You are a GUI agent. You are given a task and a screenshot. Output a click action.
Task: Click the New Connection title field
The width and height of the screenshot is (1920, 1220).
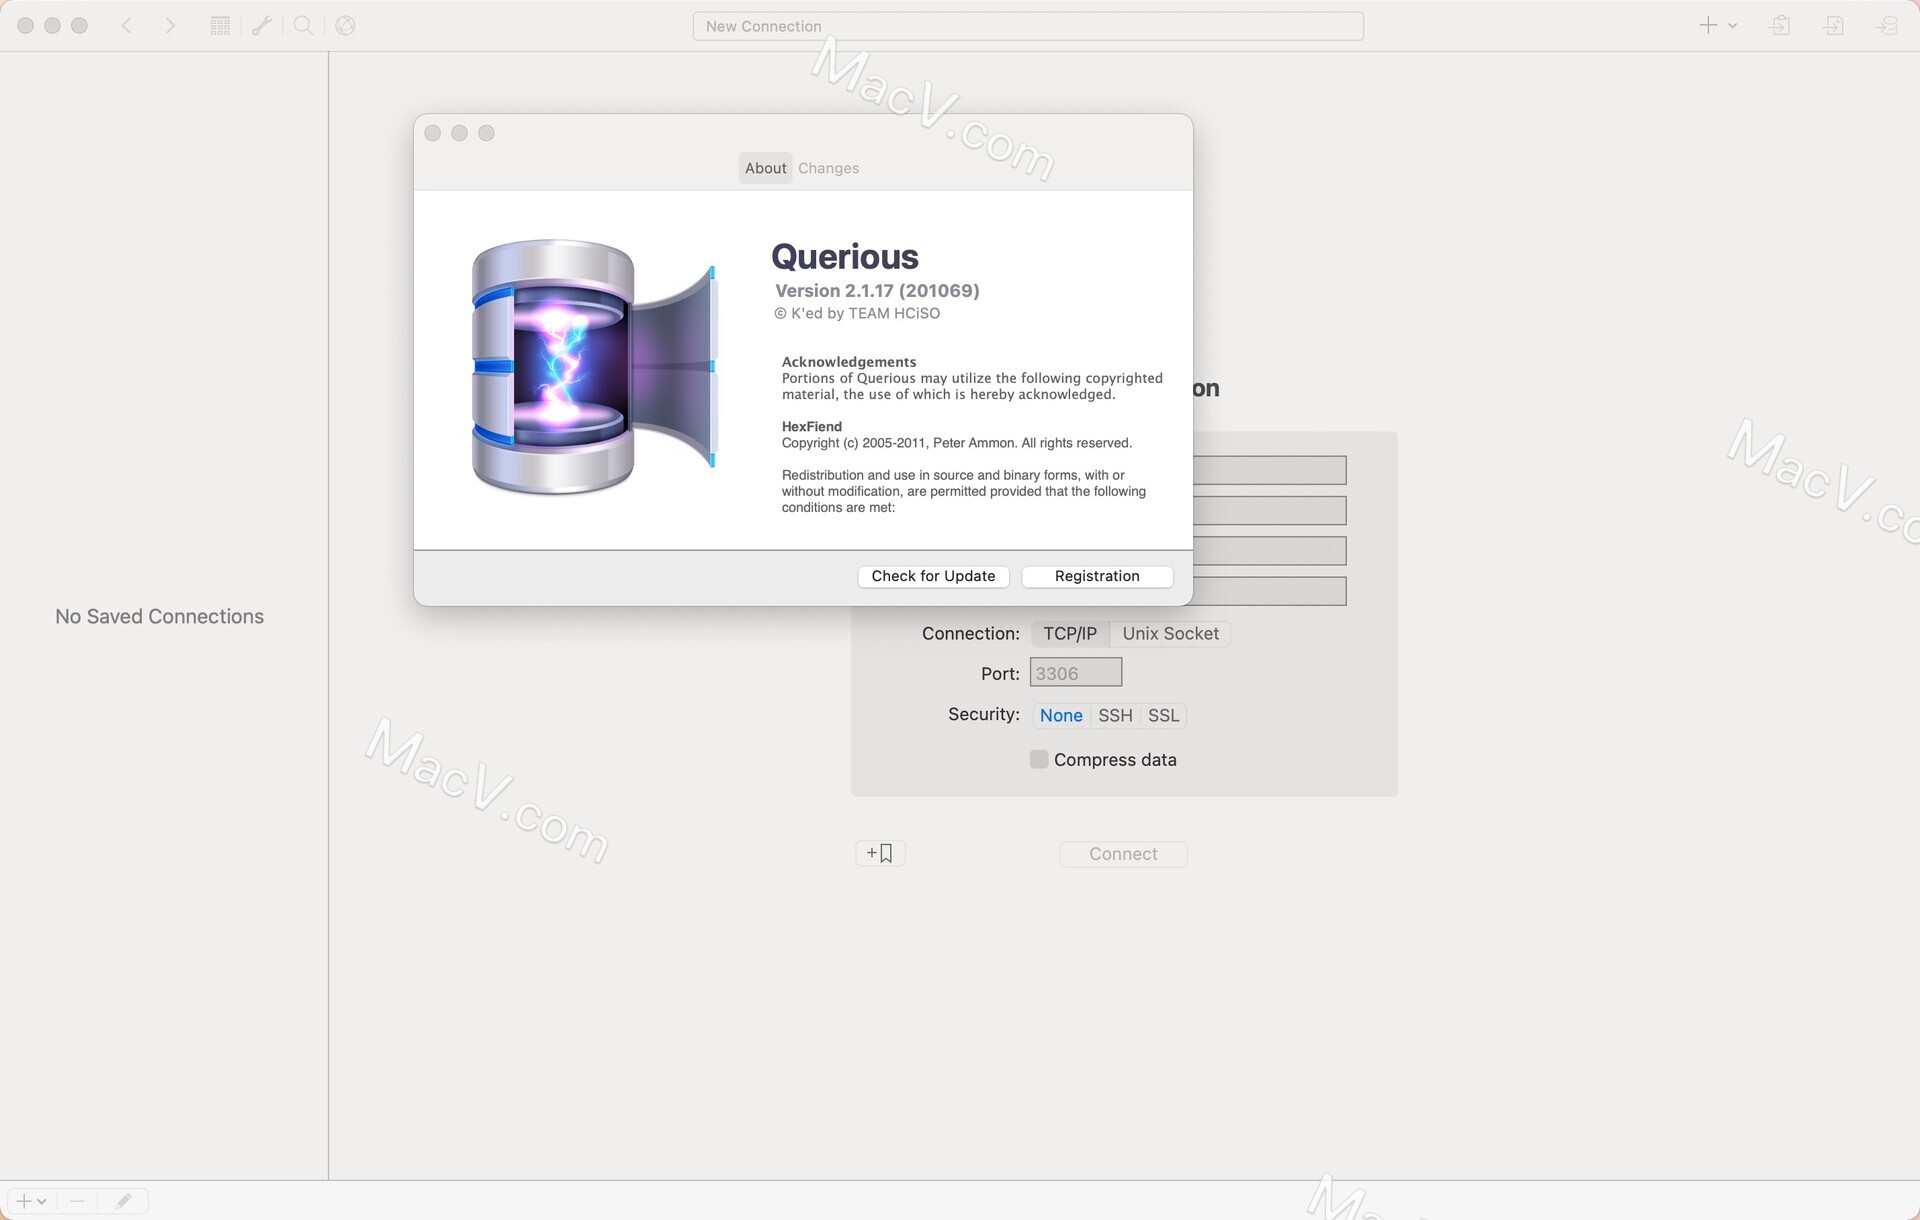[1028, 26]
